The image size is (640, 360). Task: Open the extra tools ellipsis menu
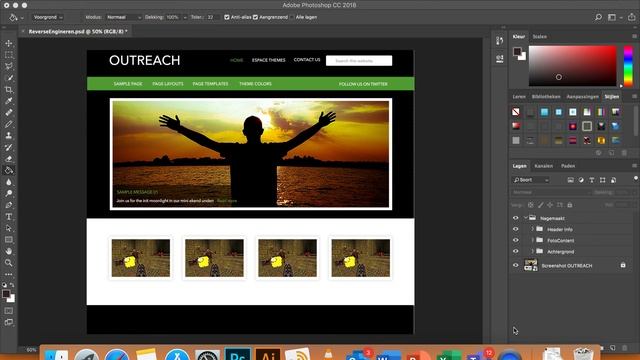[x=9, y=275]
